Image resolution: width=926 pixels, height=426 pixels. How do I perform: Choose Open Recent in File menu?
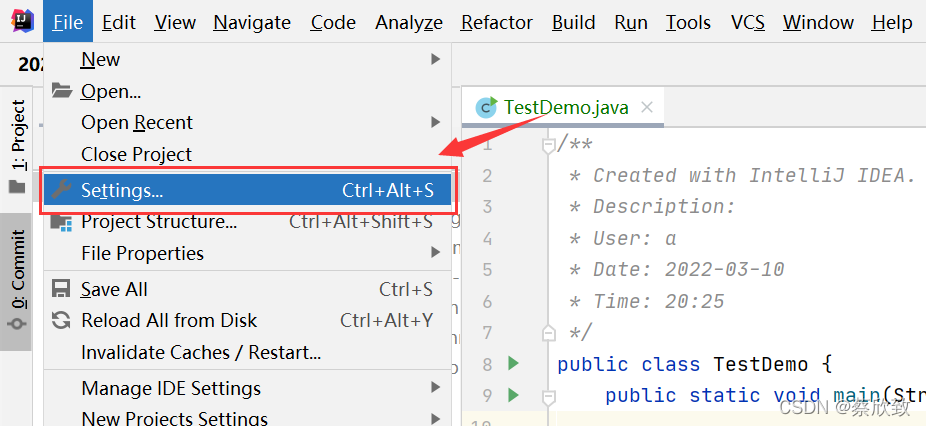[247, 122]
